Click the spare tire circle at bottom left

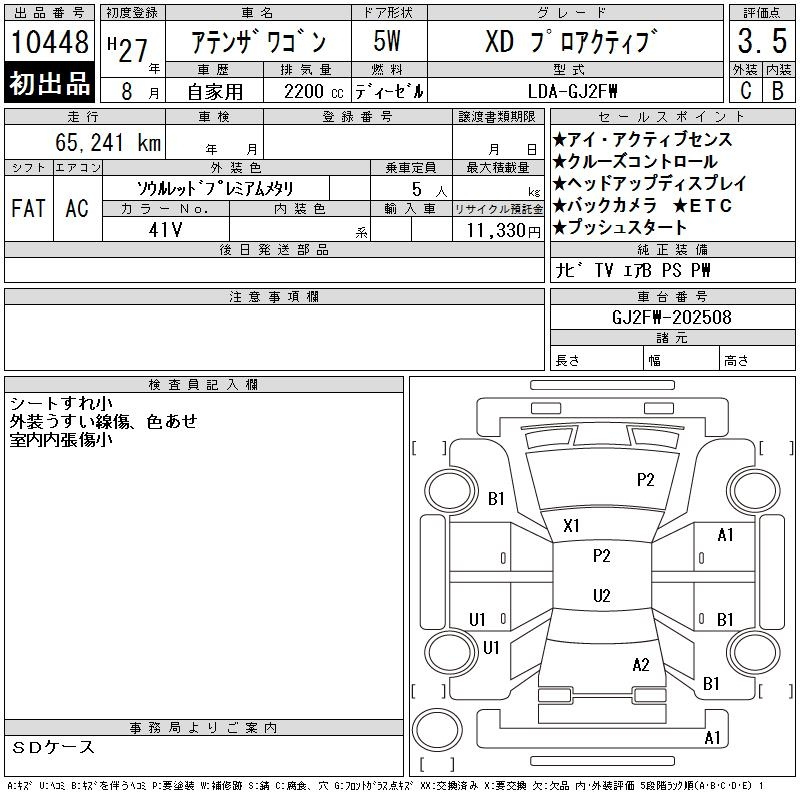(x=437, y=730)
